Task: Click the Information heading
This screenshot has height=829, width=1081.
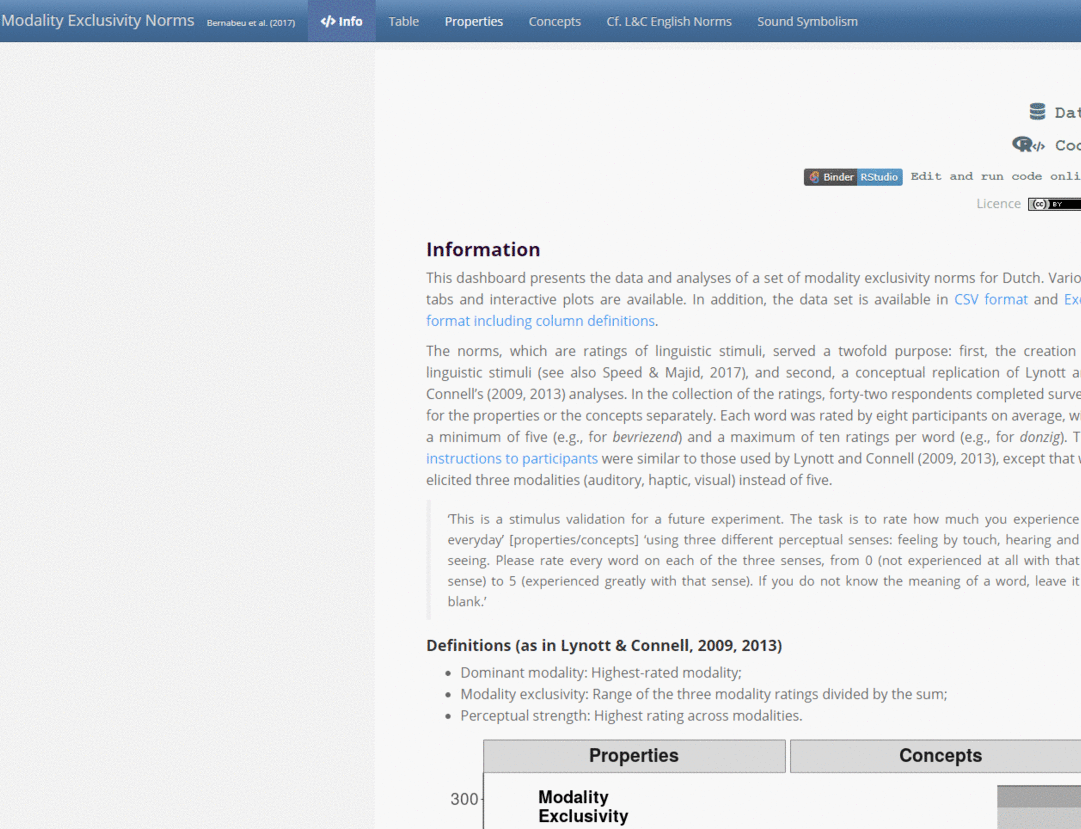Action: tap(483, 249)
